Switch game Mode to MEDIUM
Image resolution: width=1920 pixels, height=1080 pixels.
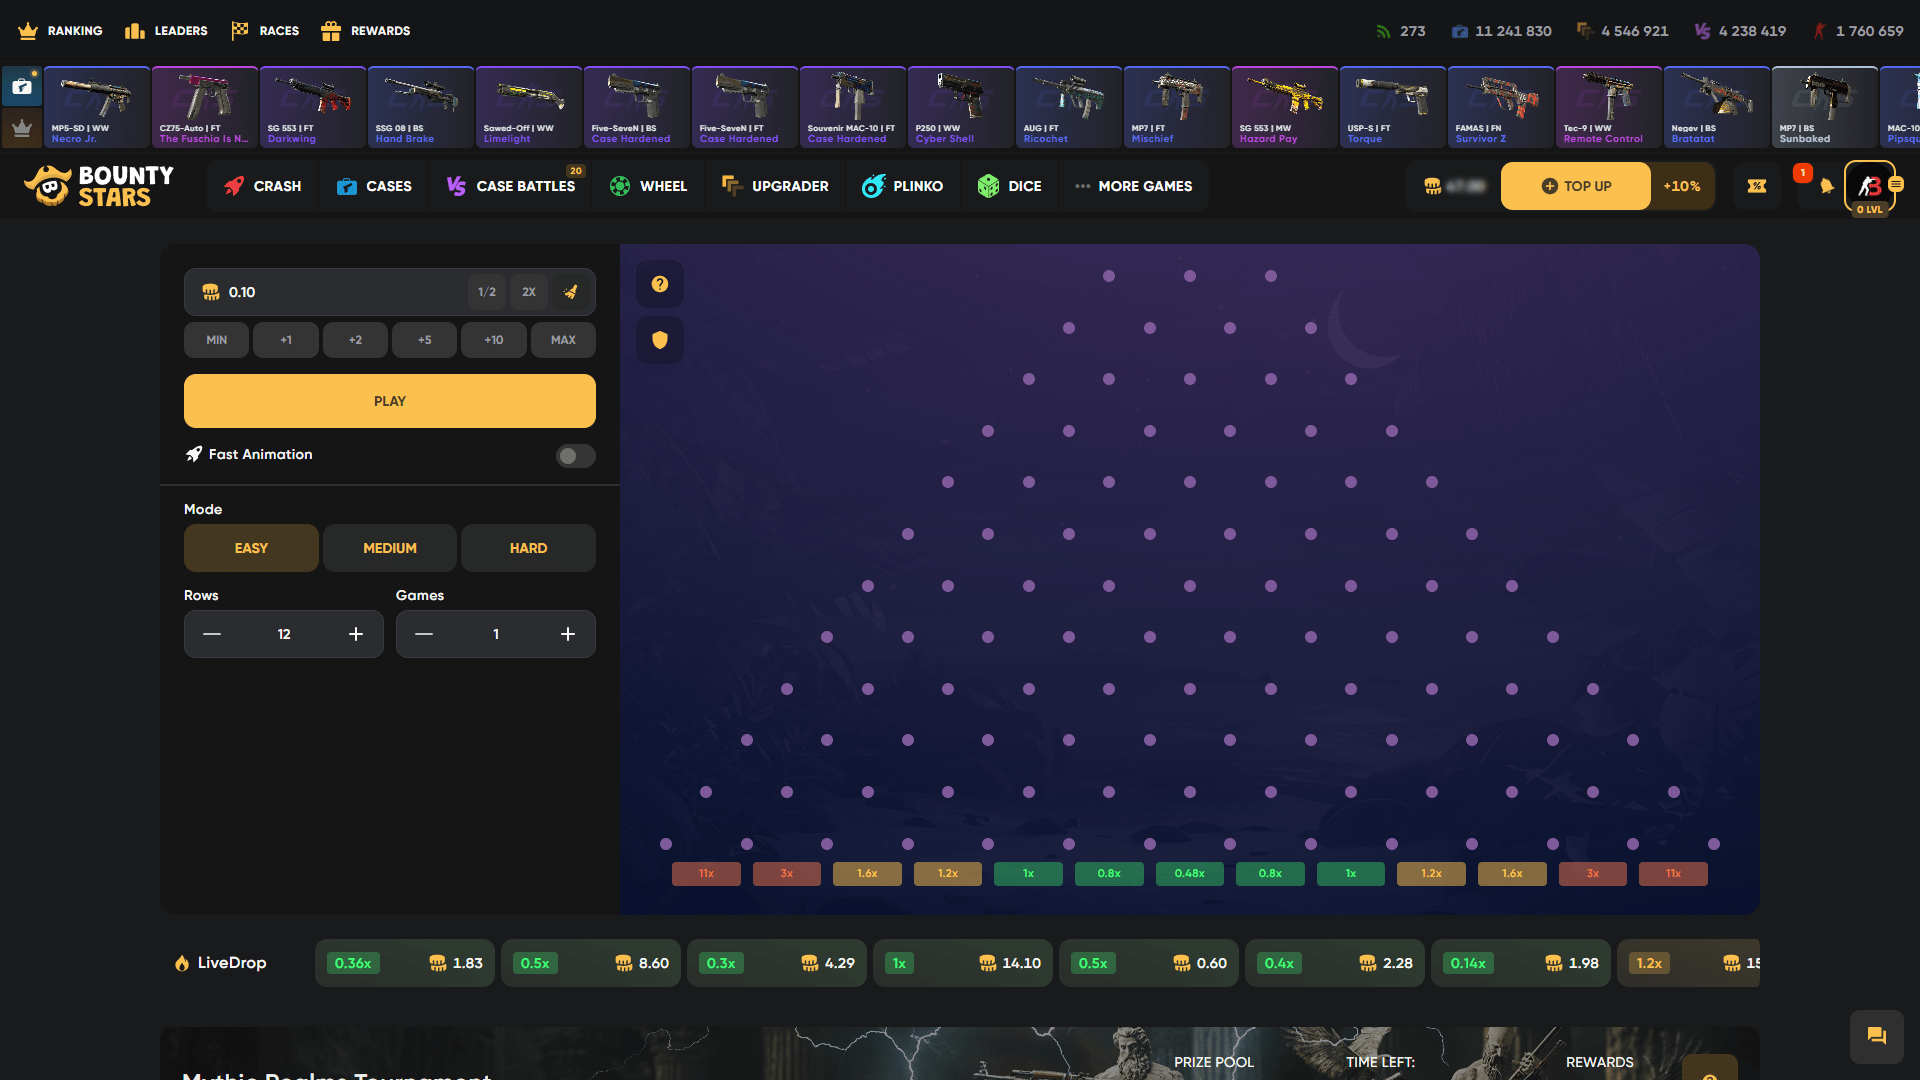(389, 547)
